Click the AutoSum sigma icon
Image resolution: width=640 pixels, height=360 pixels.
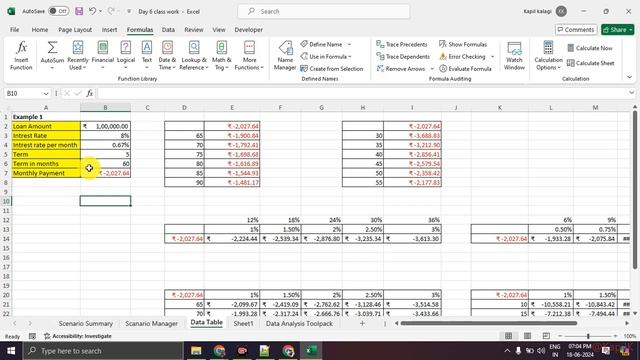click(52, 48)
